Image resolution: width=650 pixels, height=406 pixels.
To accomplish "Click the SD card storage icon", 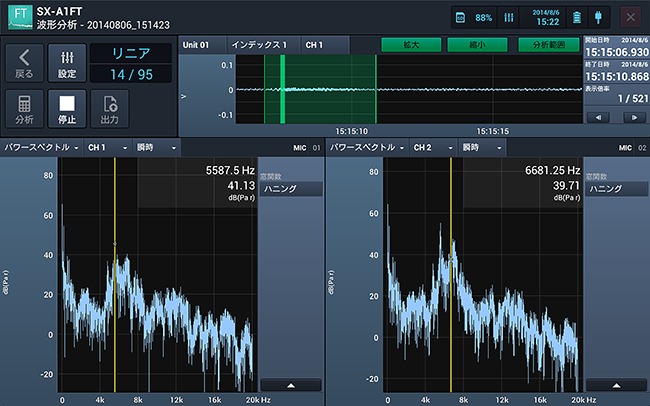I will (461, 17).
